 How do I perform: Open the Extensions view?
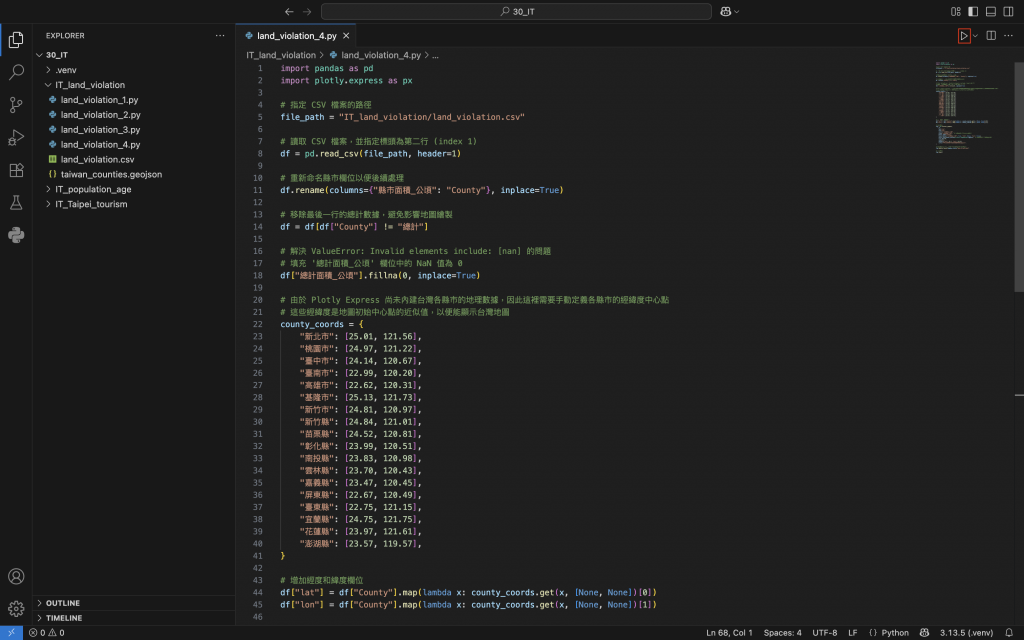[16, 170]
